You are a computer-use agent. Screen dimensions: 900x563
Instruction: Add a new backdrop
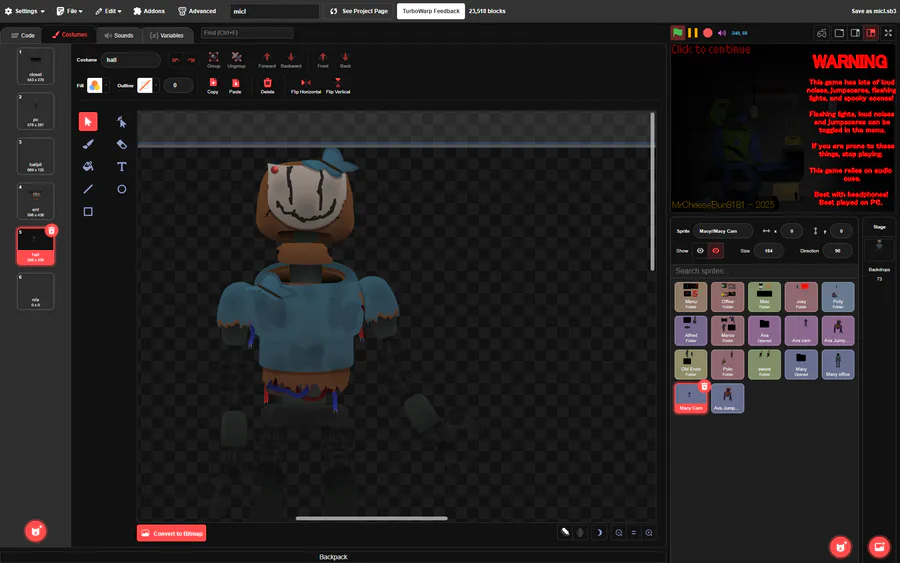[879, 547]
